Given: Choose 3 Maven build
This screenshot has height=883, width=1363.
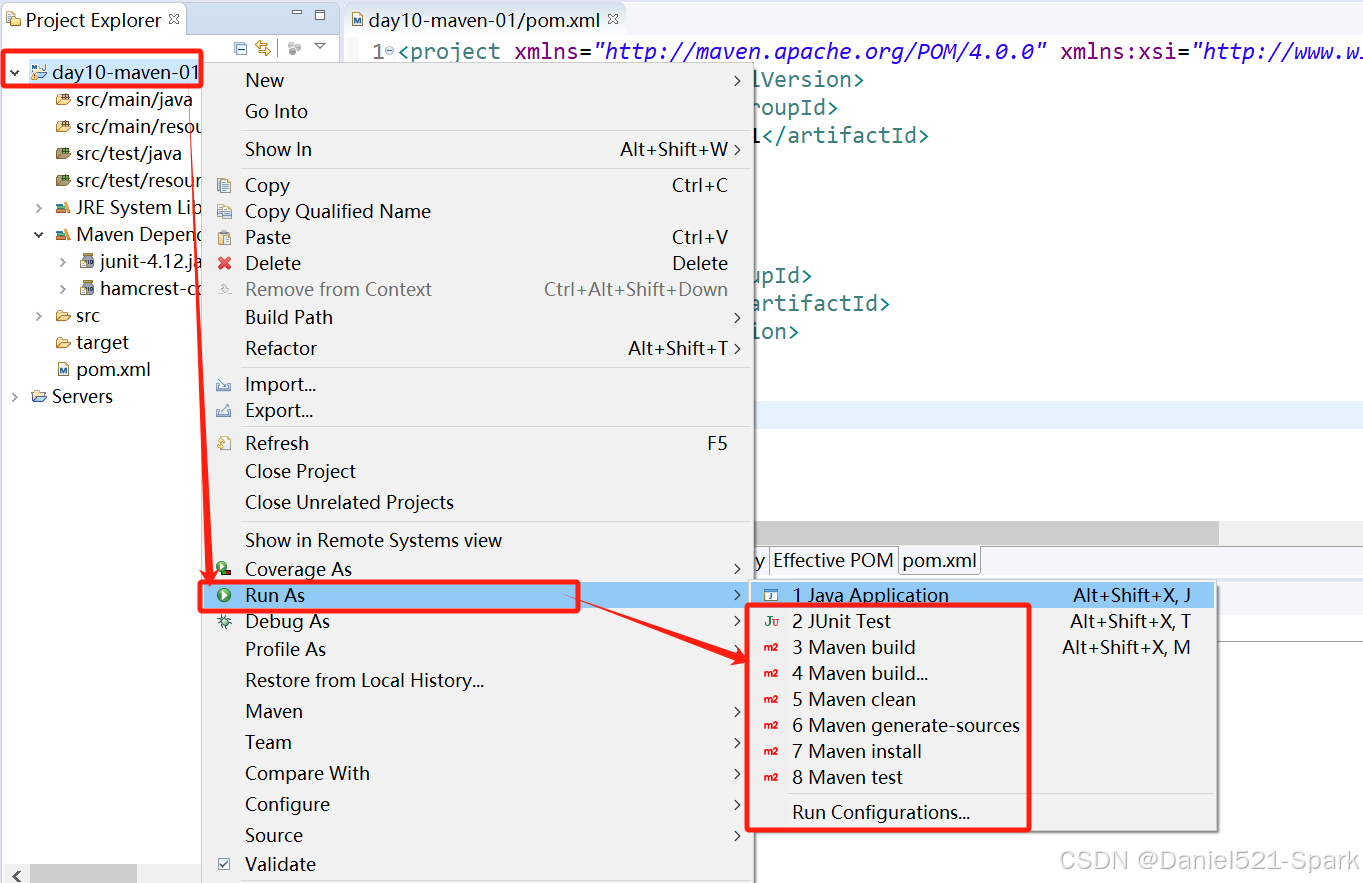Looking at the screenshot, I should pos(982,647).
